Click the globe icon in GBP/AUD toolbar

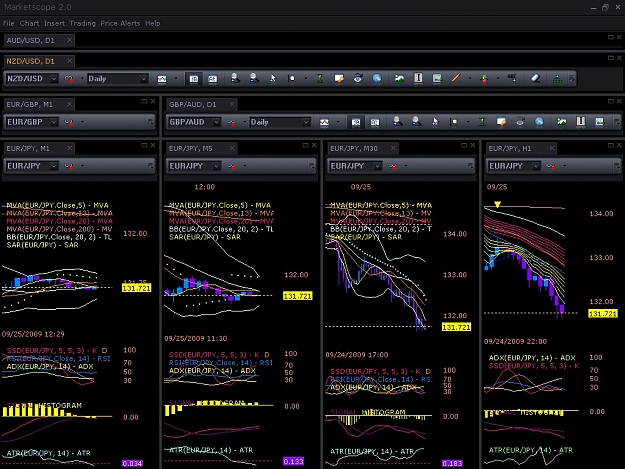point(539,122)
